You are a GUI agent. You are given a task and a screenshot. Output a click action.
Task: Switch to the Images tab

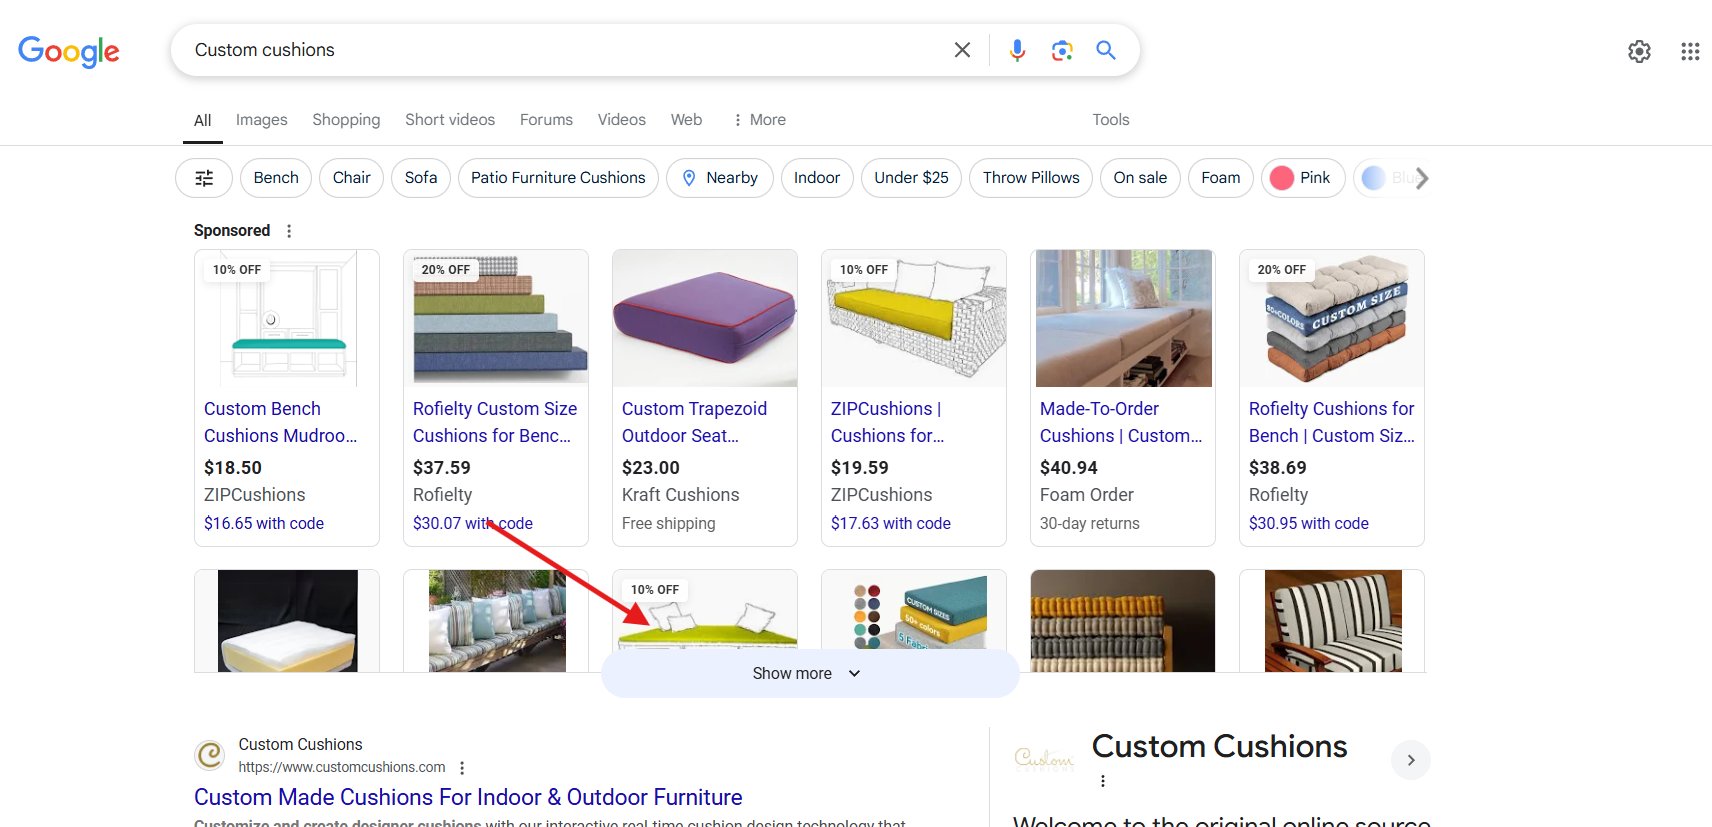point(262,120)
